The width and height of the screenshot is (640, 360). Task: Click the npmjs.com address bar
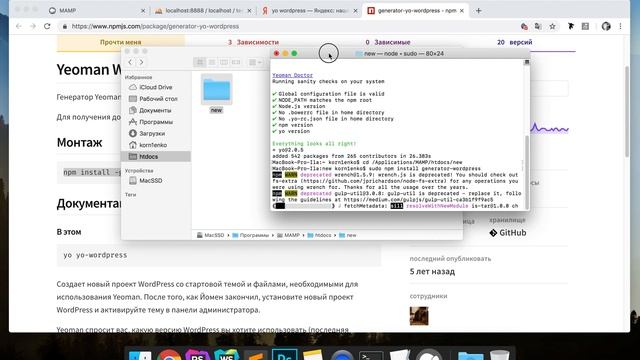tap(286, 26)
